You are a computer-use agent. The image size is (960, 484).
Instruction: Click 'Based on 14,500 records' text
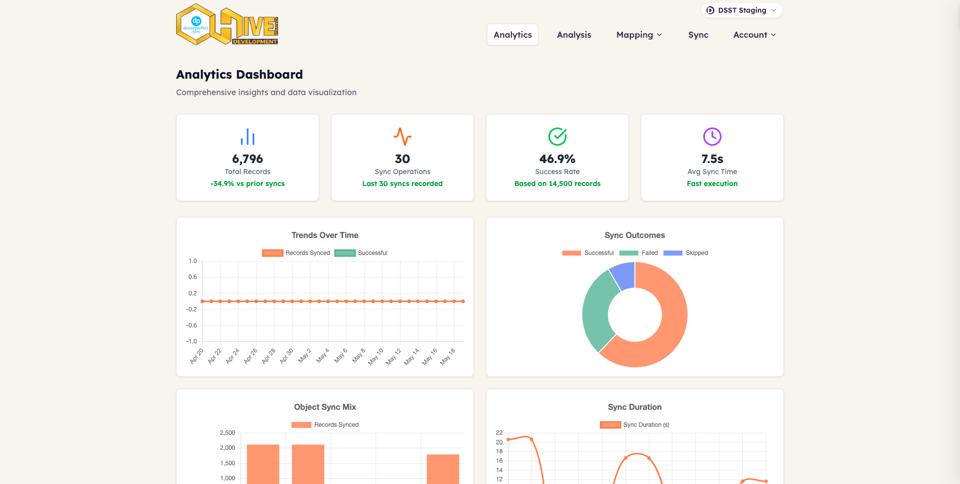[x=557, y=184]
